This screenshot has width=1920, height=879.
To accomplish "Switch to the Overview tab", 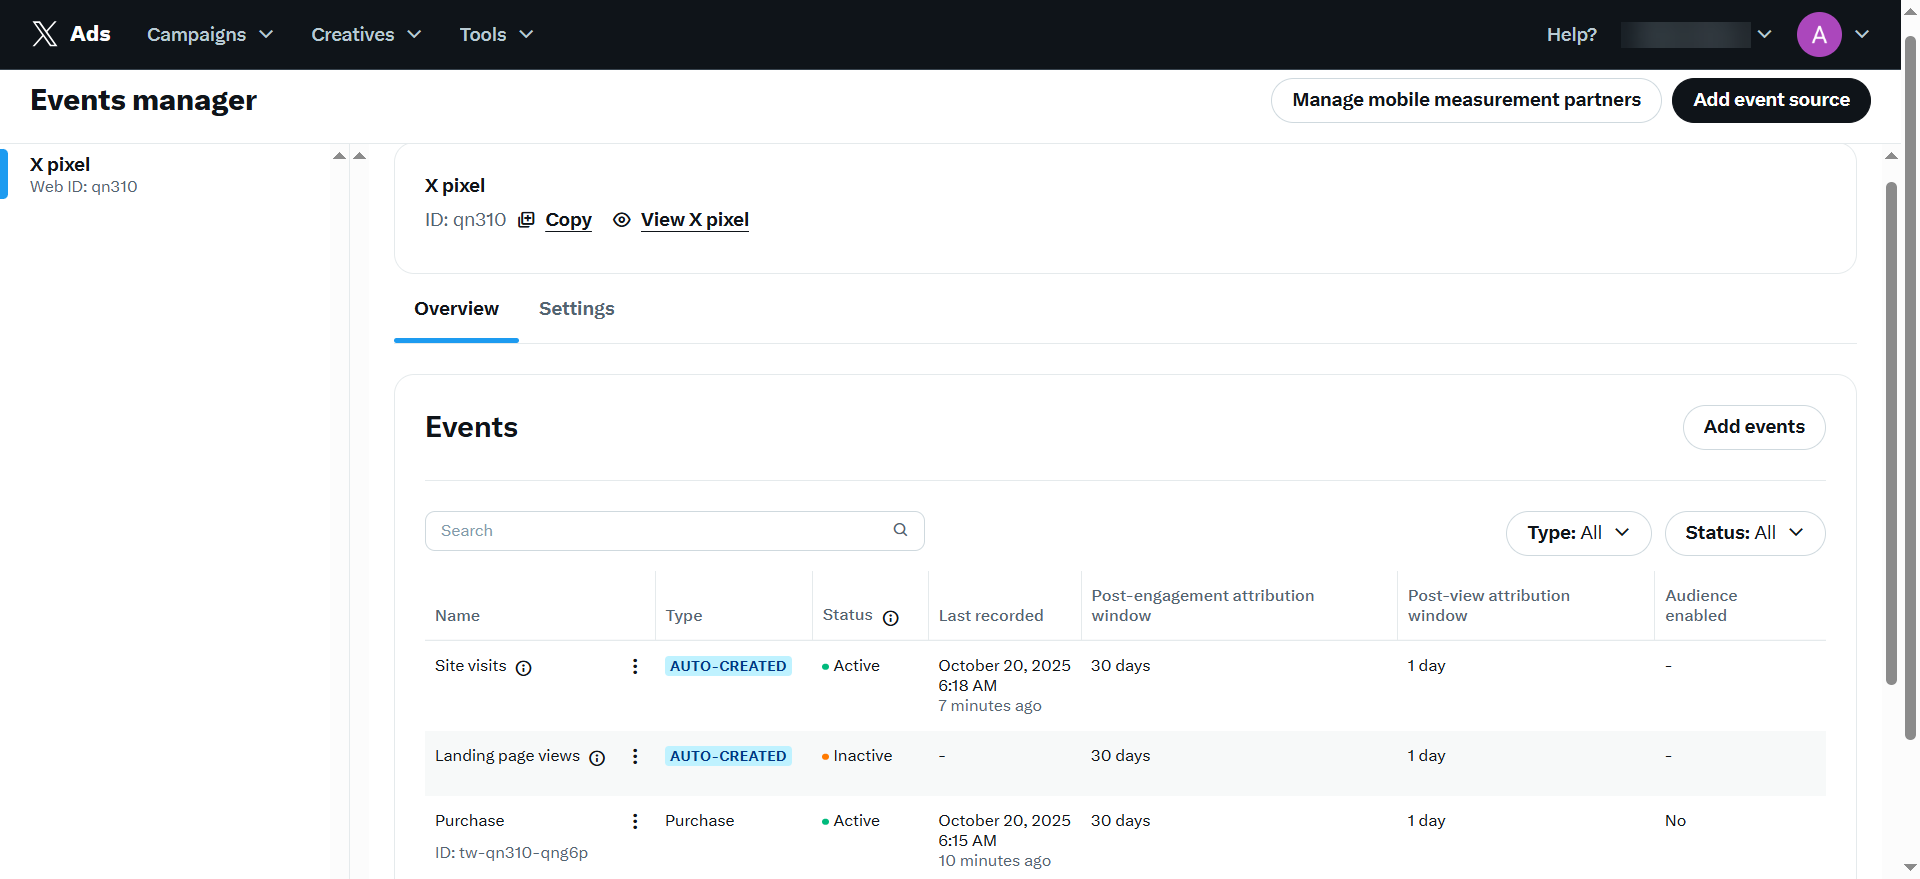I will [x=456, y=309].
